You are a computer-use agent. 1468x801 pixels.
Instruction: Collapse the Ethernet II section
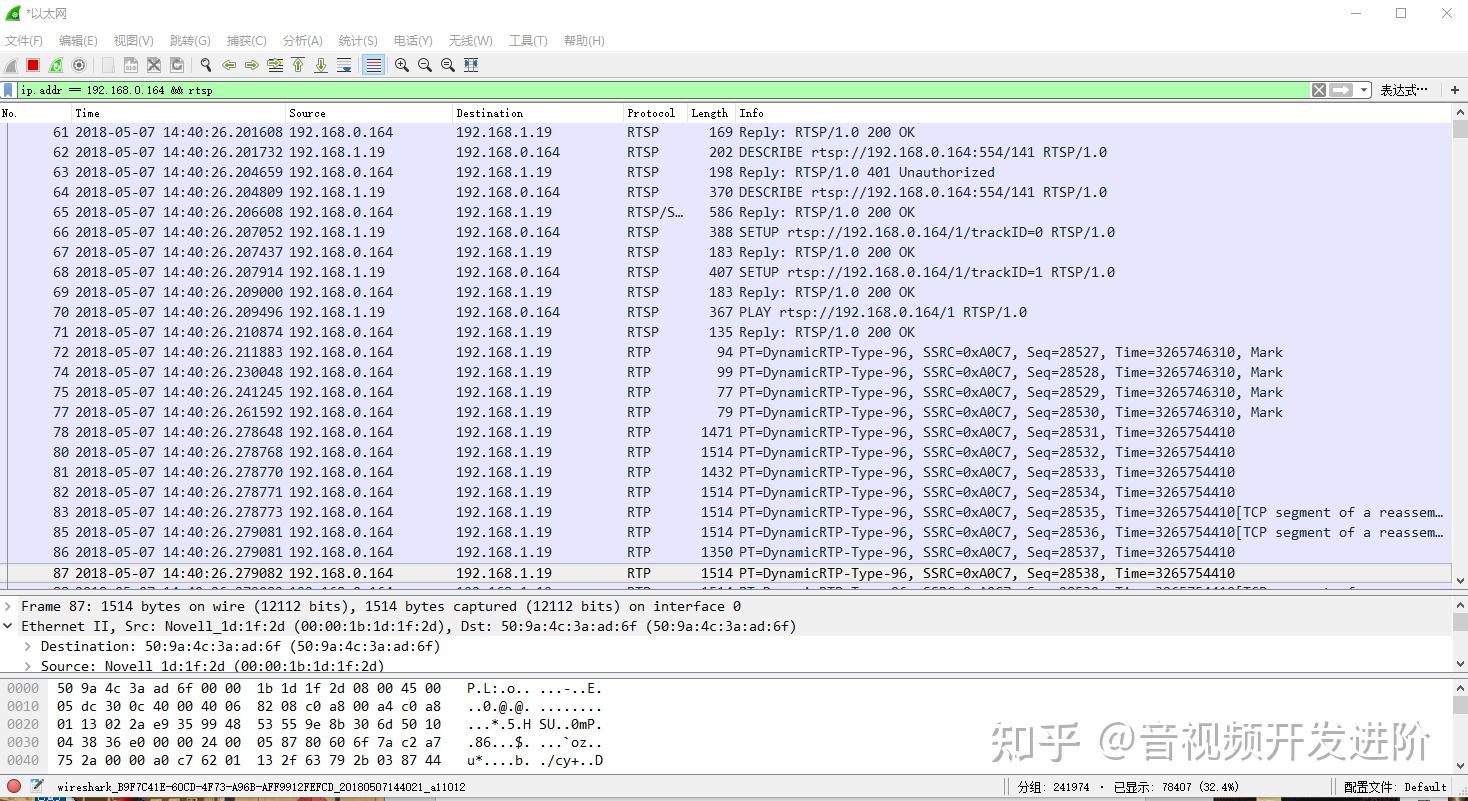point(9,626)
